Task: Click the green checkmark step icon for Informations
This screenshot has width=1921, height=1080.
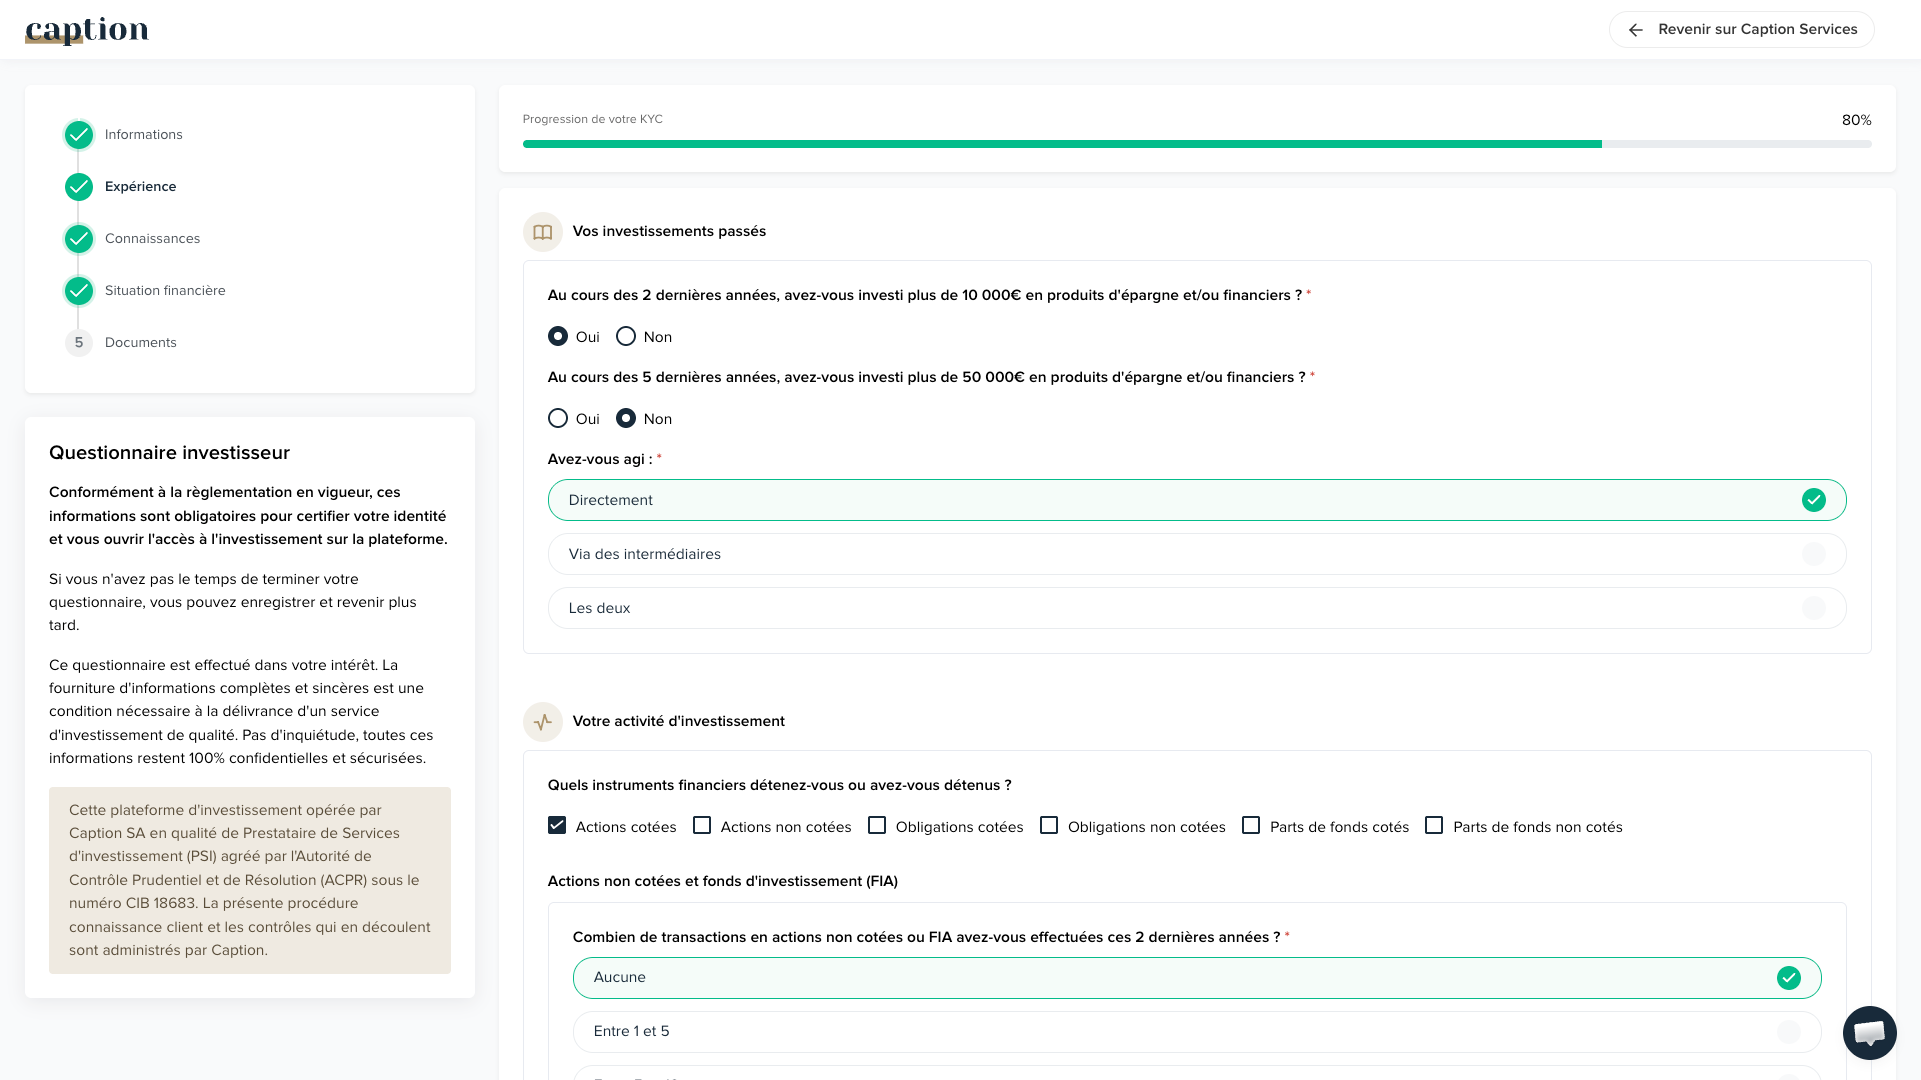Action: [79, 135]
